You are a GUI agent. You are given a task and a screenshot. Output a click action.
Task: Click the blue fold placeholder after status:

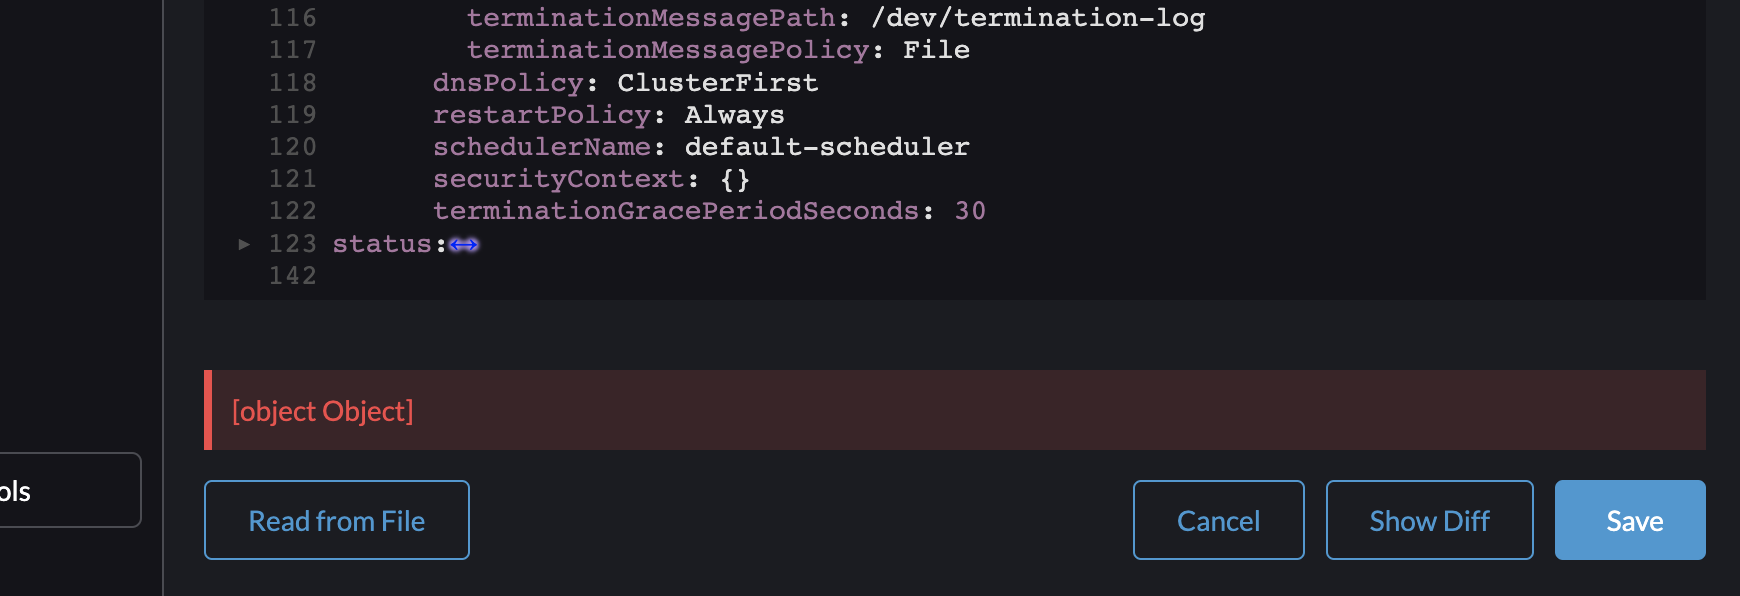click(x=465, y=243)
